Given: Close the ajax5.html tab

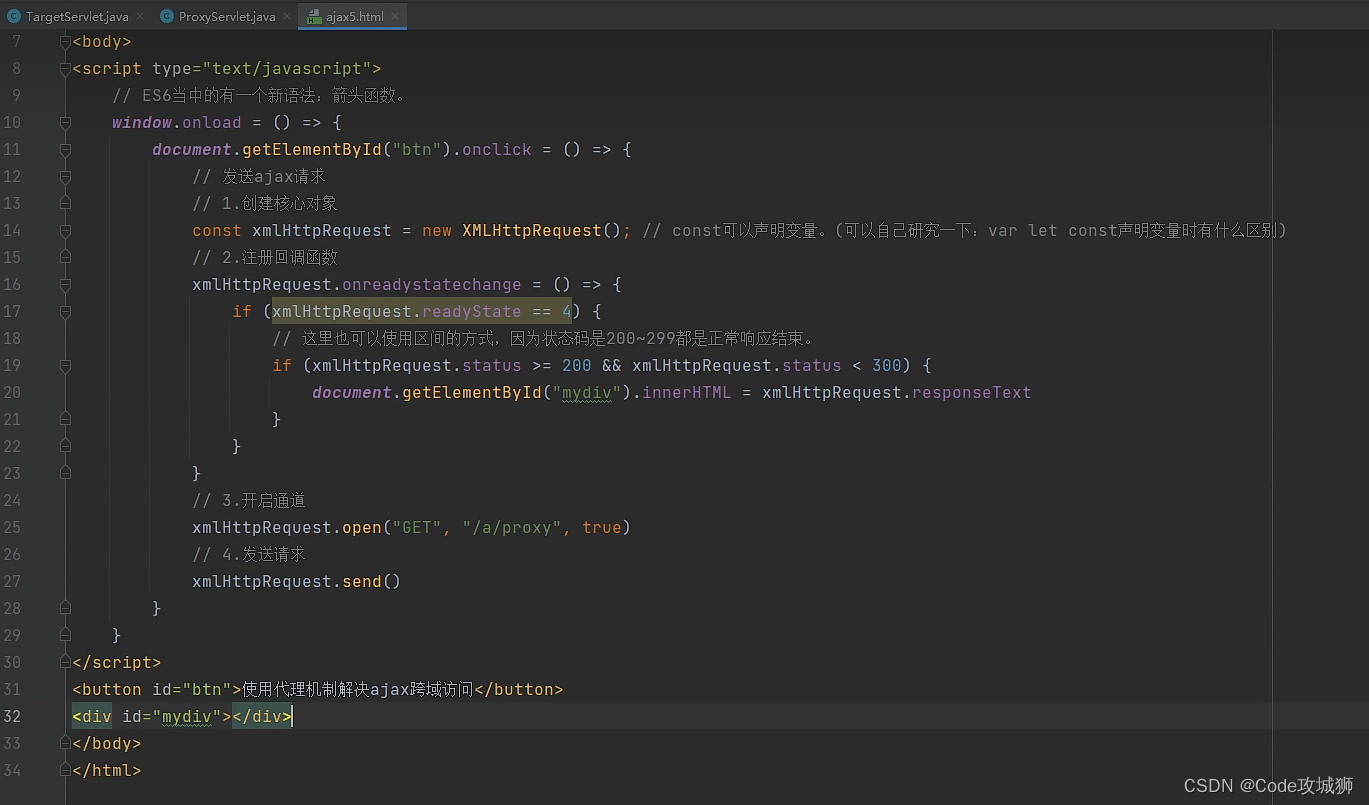Looking at the screenshot, I should [x=394, y=17].
